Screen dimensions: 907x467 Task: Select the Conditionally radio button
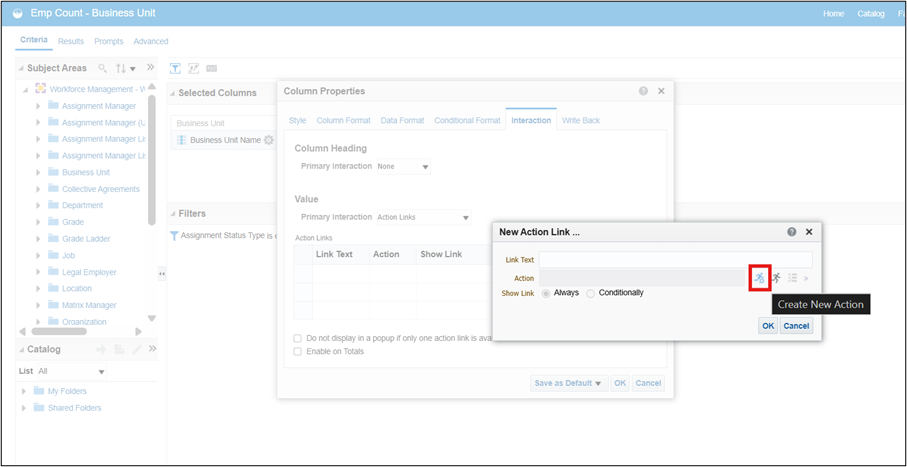coord(591,293)
